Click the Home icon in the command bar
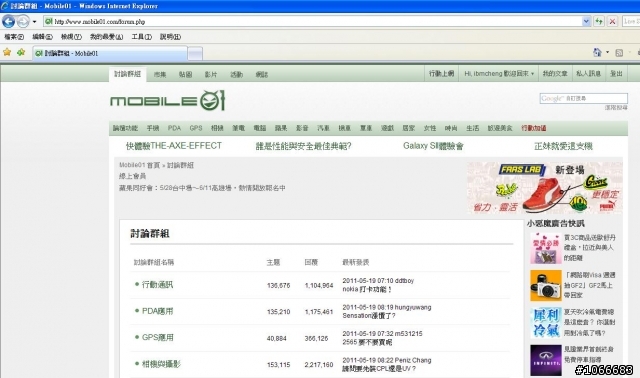 (598, 52)
